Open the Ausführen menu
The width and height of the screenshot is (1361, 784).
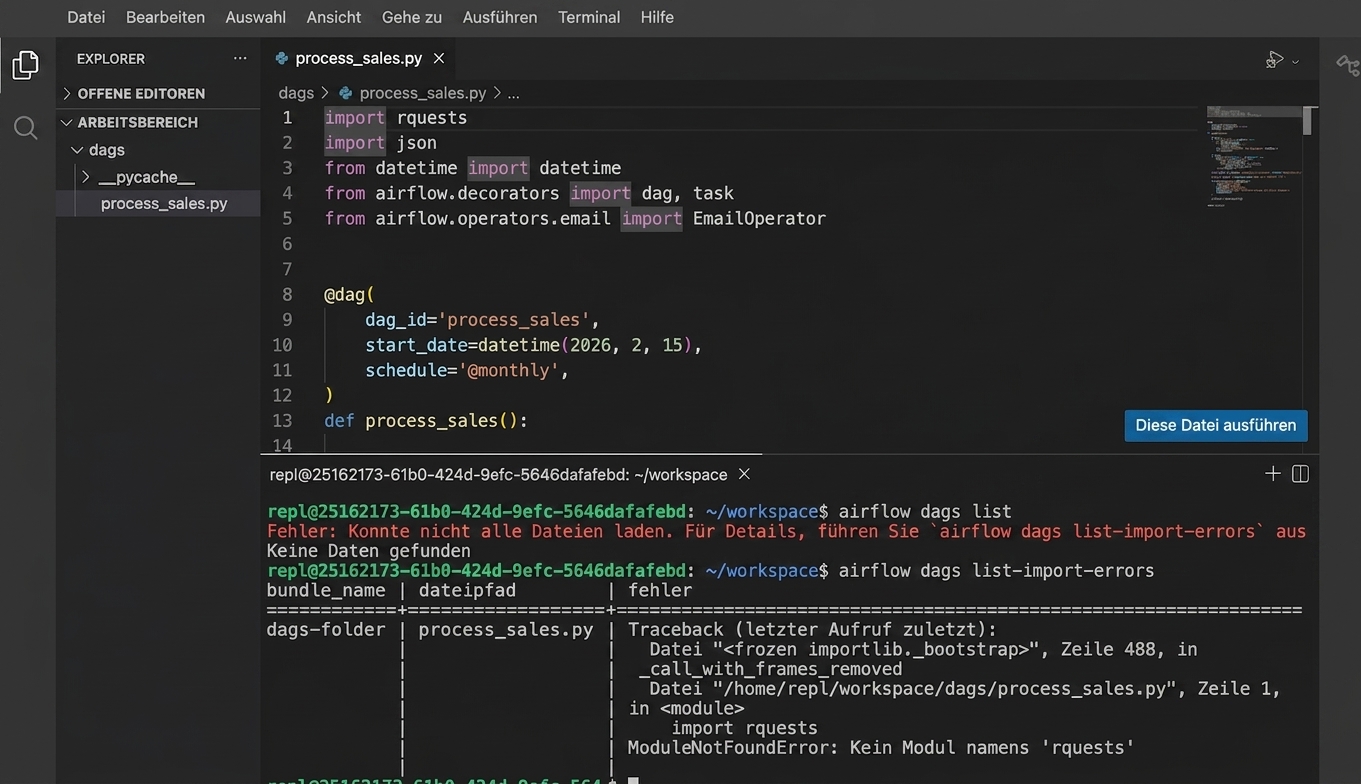point(500,17)
